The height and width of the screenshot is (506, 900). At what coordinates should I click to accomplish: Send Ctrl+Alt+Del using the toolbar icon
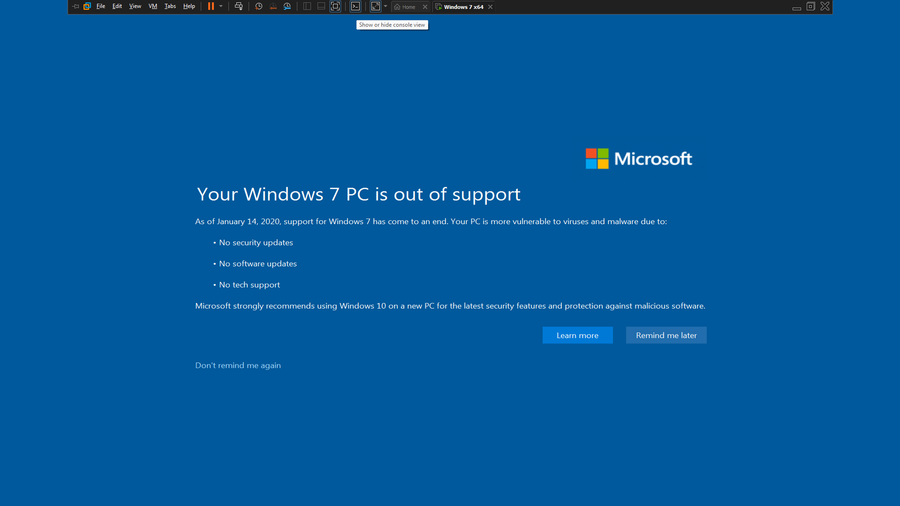click(239, 6)
